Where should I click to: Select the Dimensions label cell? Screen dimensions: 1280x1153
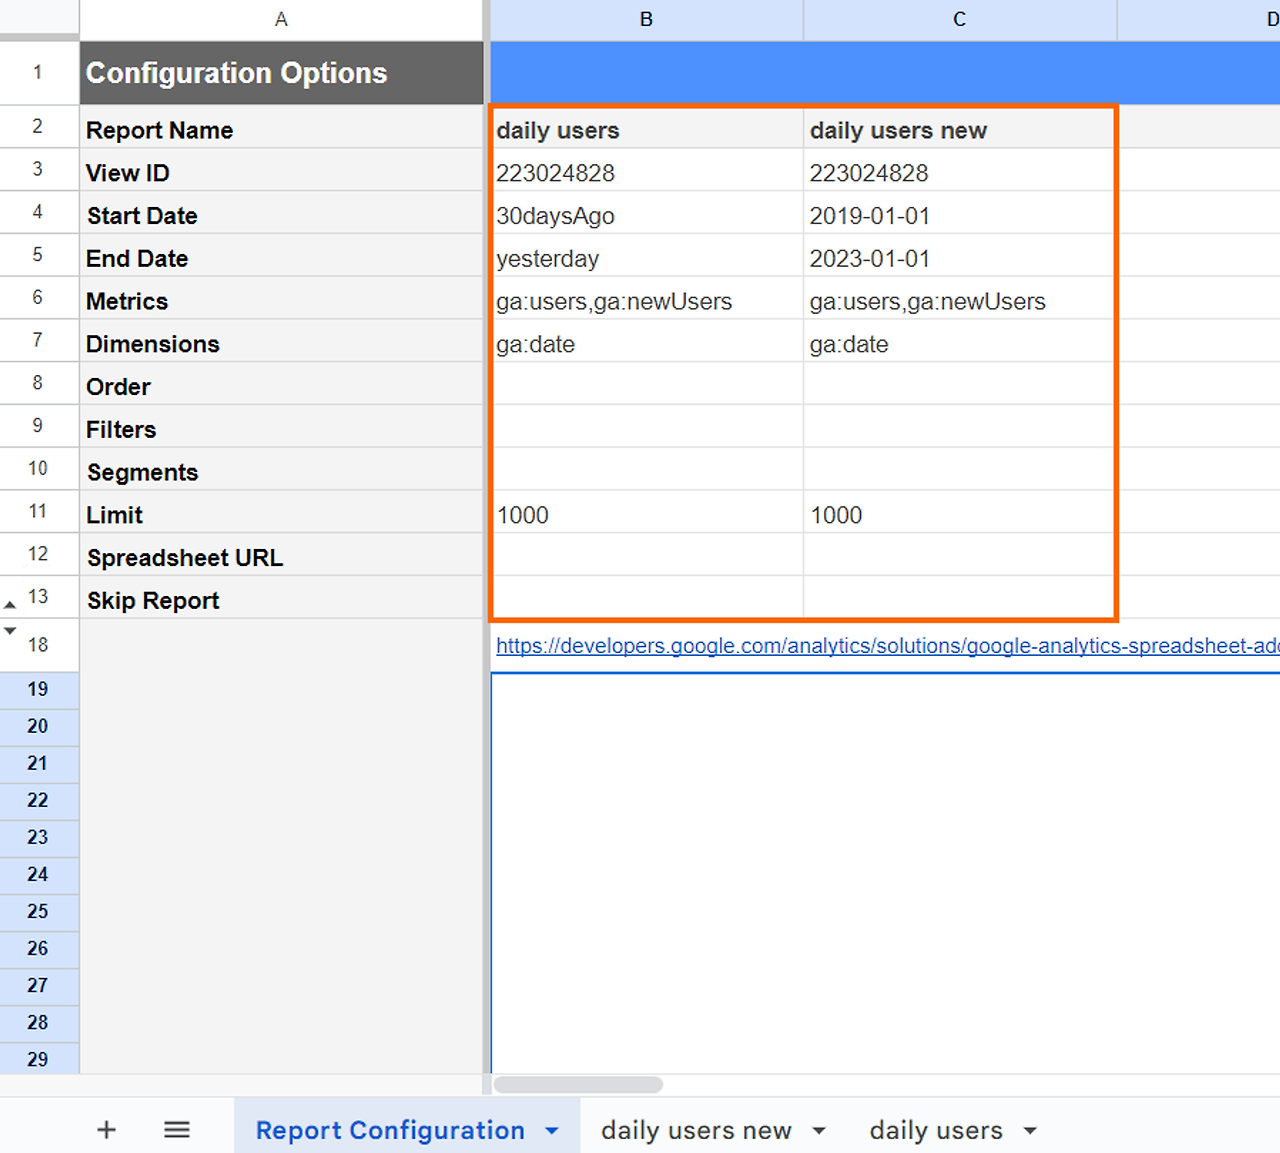[x=281, y=341]
